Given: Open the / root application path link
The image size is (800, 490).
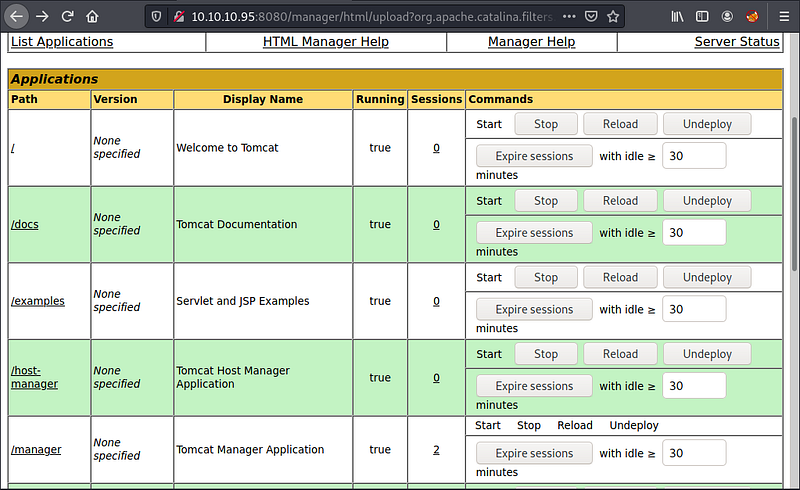Looking at the screenshot, I should point(13,148).
